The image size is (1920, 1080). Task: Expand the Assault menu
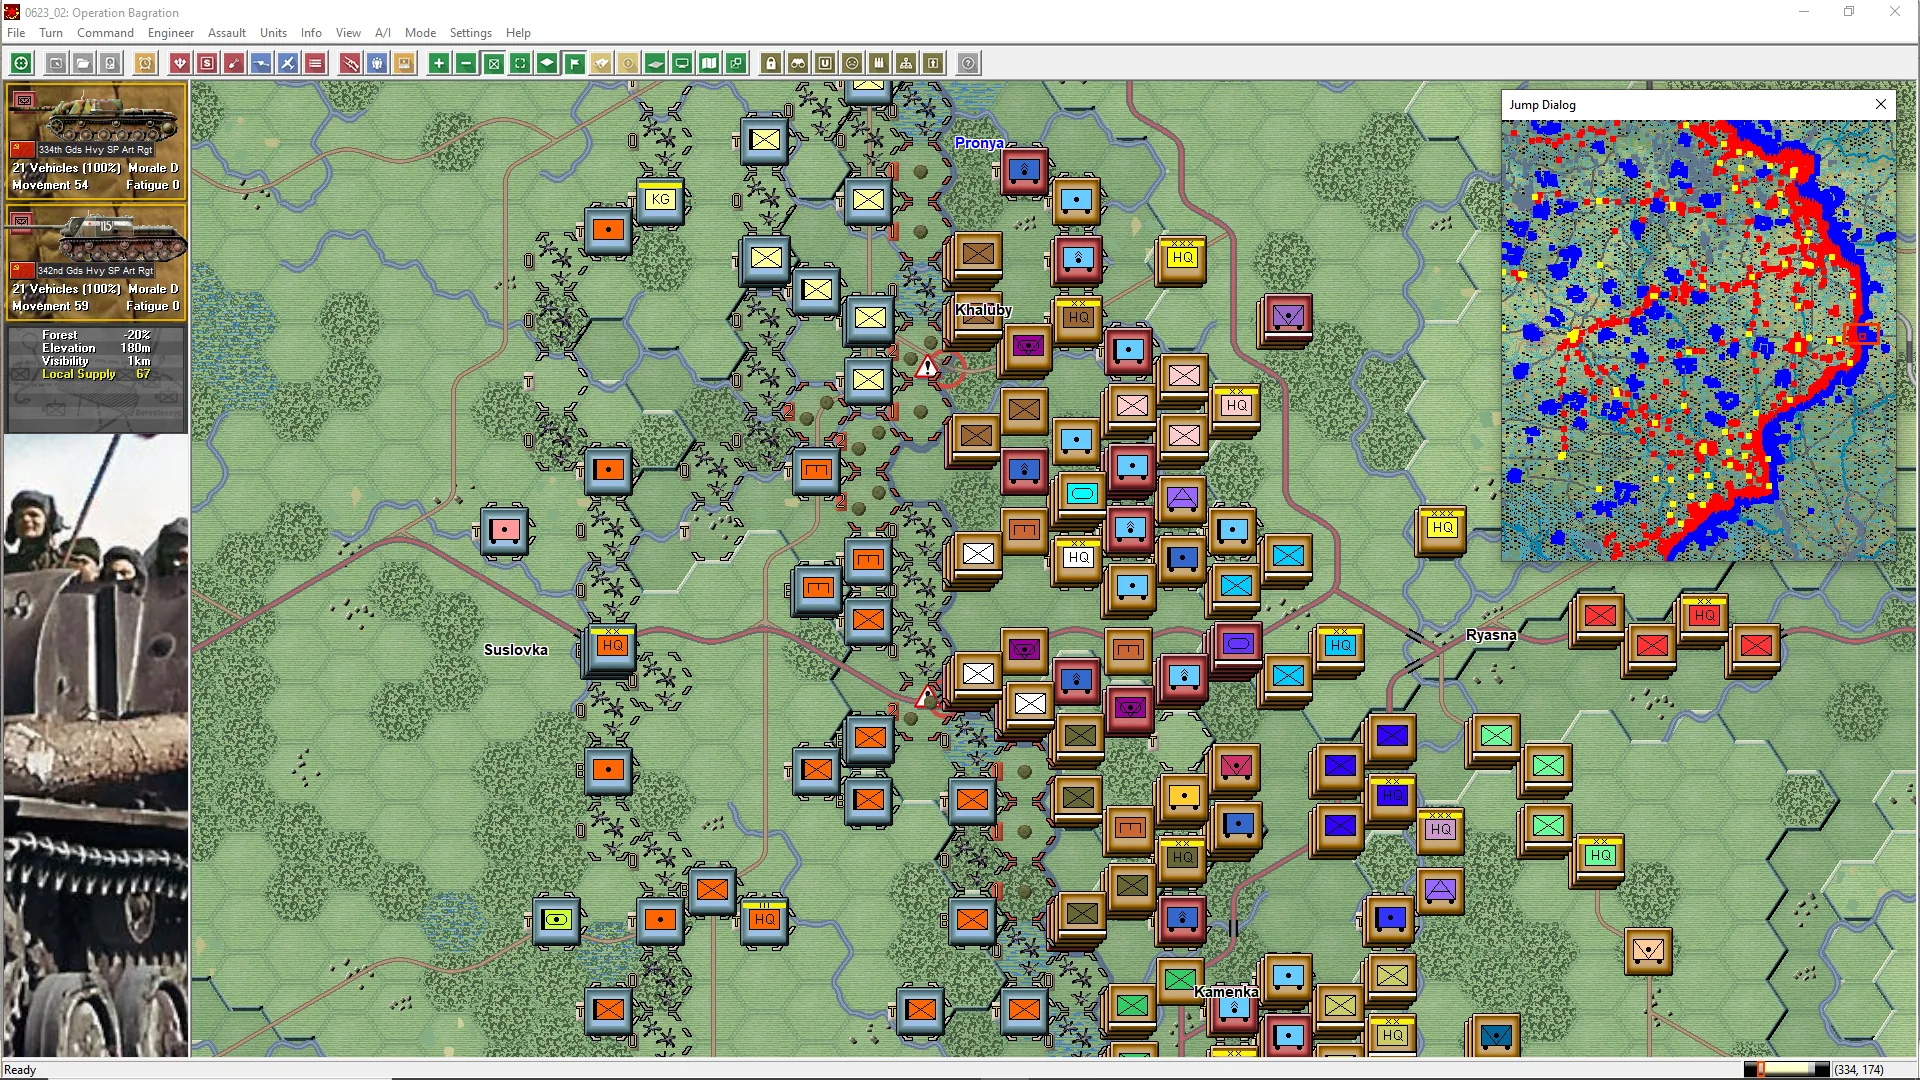click(226, 32)
